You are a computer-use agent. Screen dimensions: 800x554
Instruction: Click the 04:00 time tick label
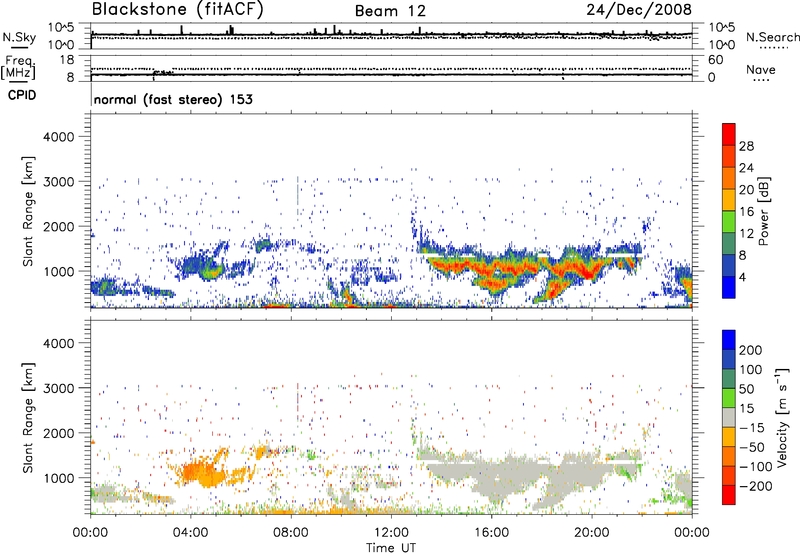[x=190, y=533]
